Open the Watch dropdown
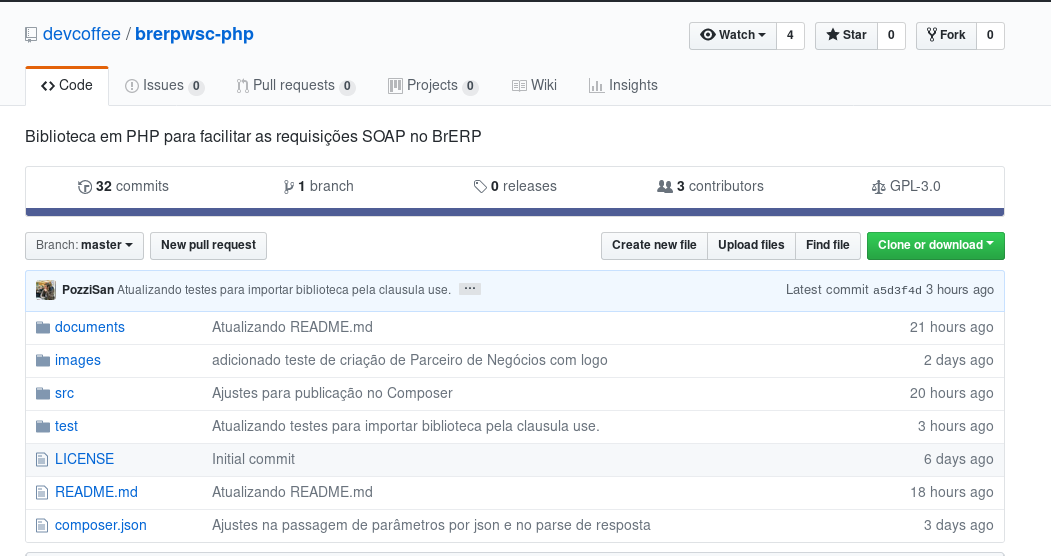Viewport: 1051px width, 556px height. [733, 35]
